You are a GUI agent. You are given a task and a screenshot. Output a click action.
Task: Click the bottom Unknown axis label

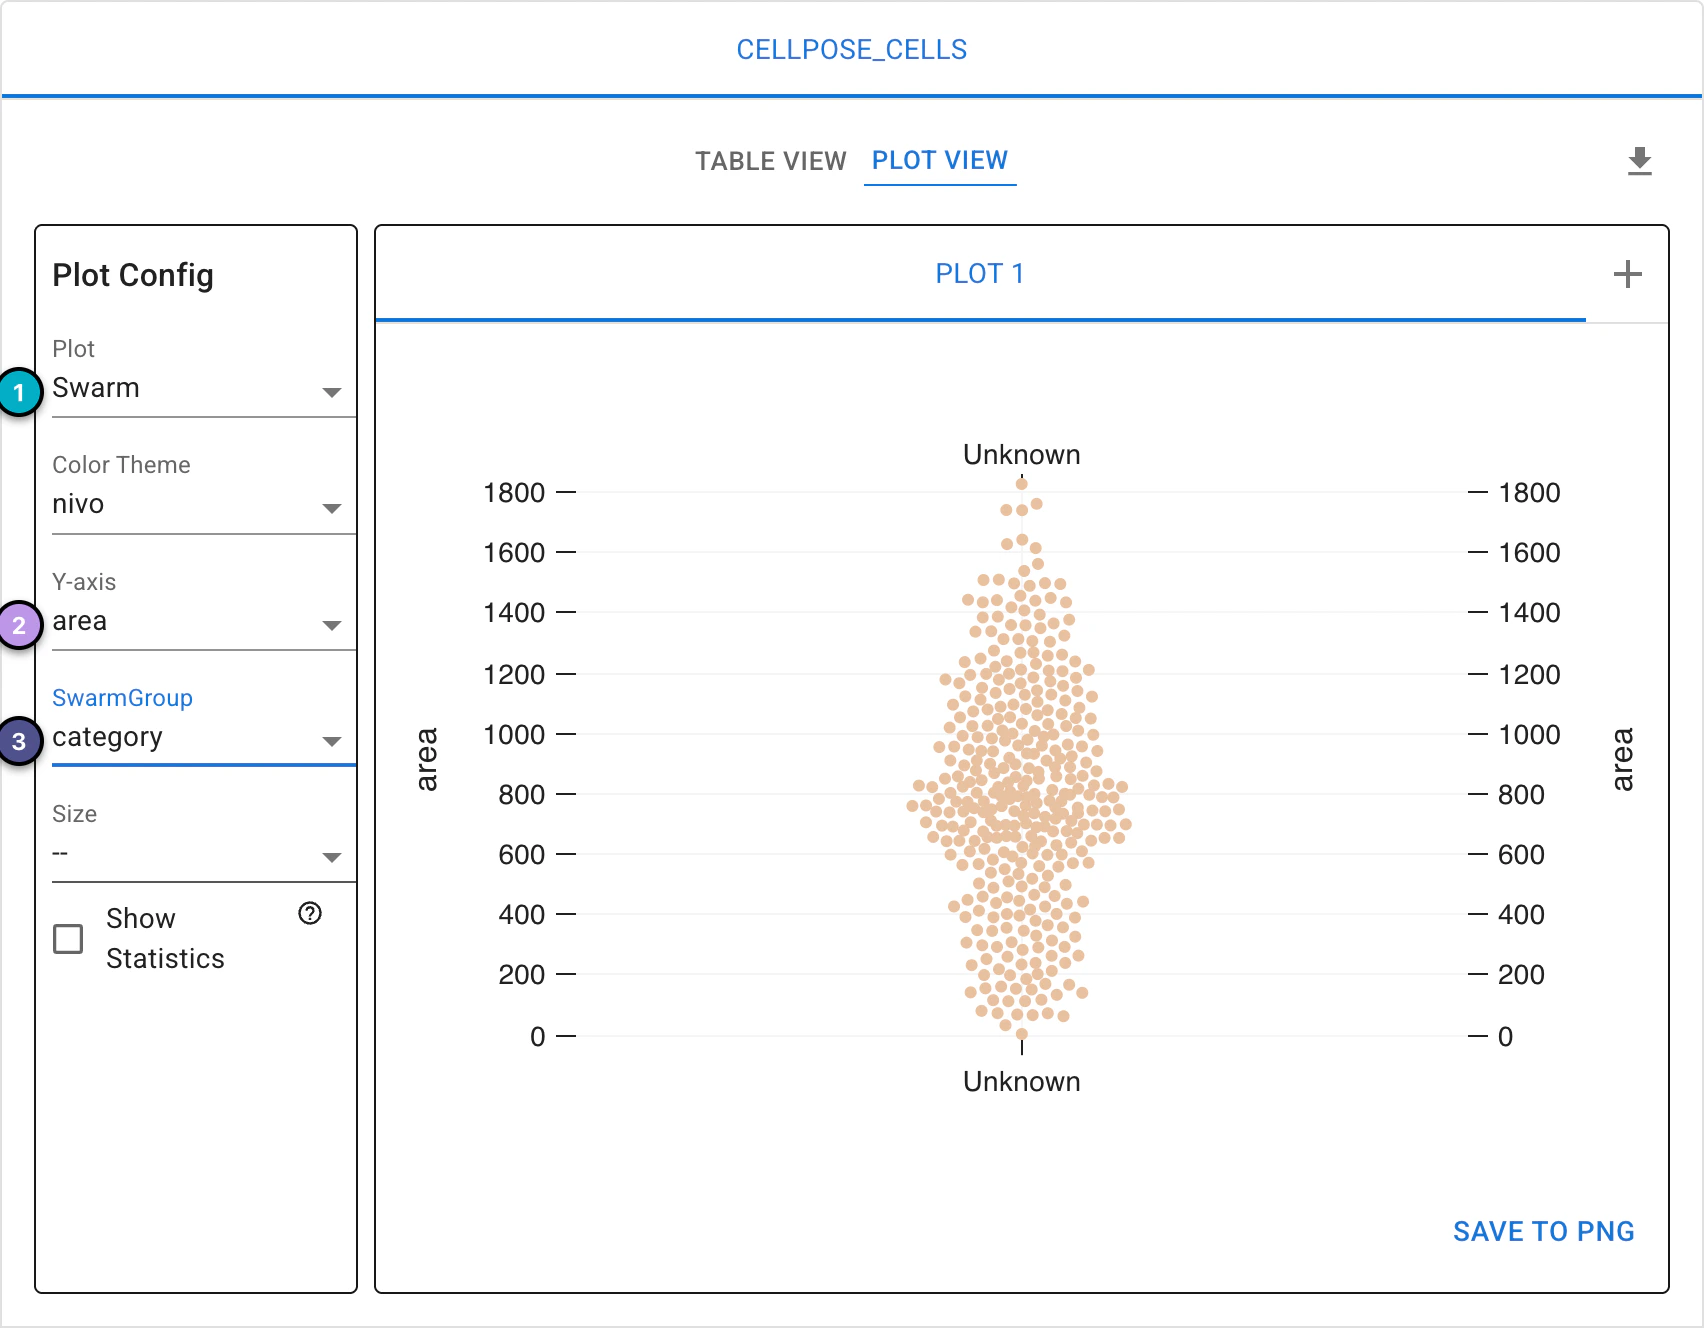(1022, 1082)
